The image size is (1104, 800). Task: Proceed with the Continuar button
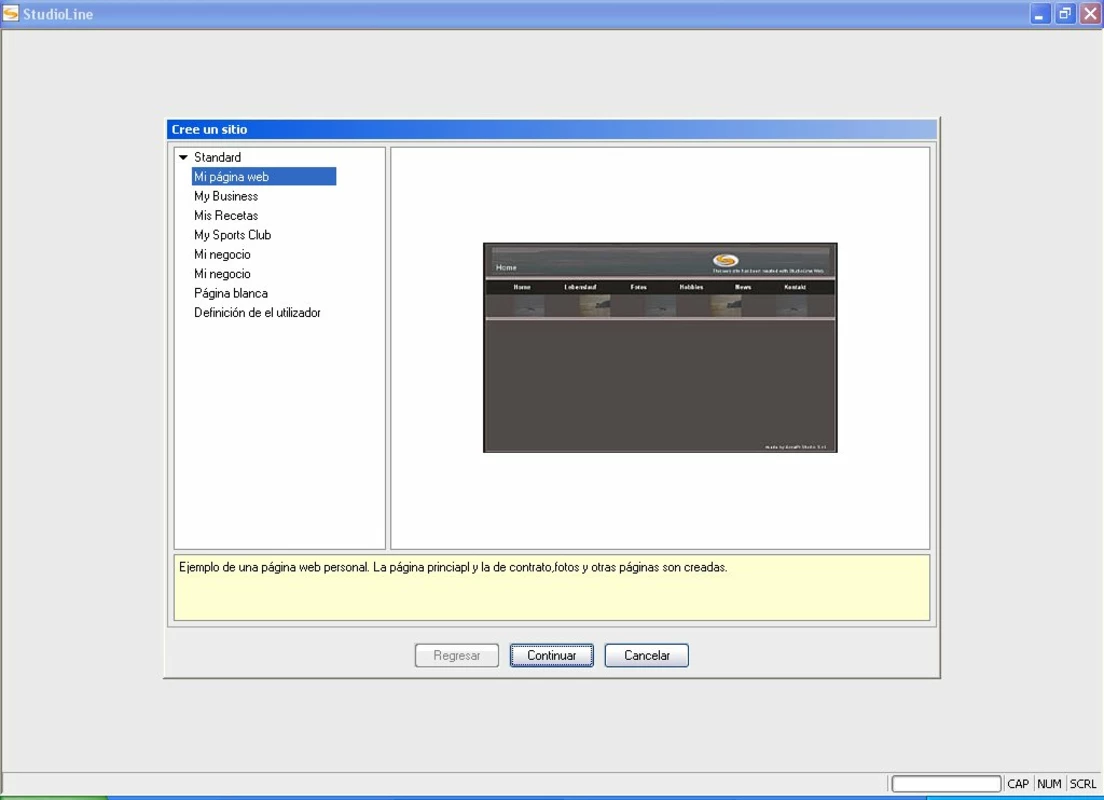point(551,656)
